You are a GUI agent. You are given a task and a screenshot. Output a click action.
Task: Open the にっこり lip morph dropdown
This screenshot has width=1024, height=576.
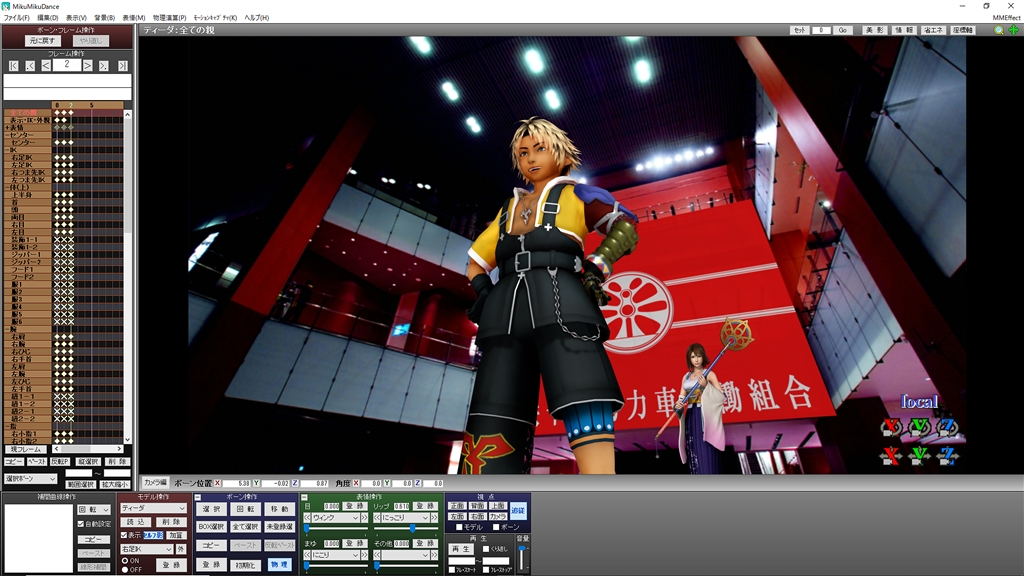[405, 517]
